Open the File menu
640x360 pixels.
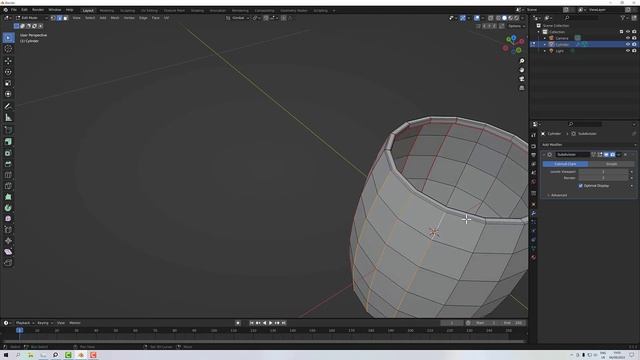[14, 10]
